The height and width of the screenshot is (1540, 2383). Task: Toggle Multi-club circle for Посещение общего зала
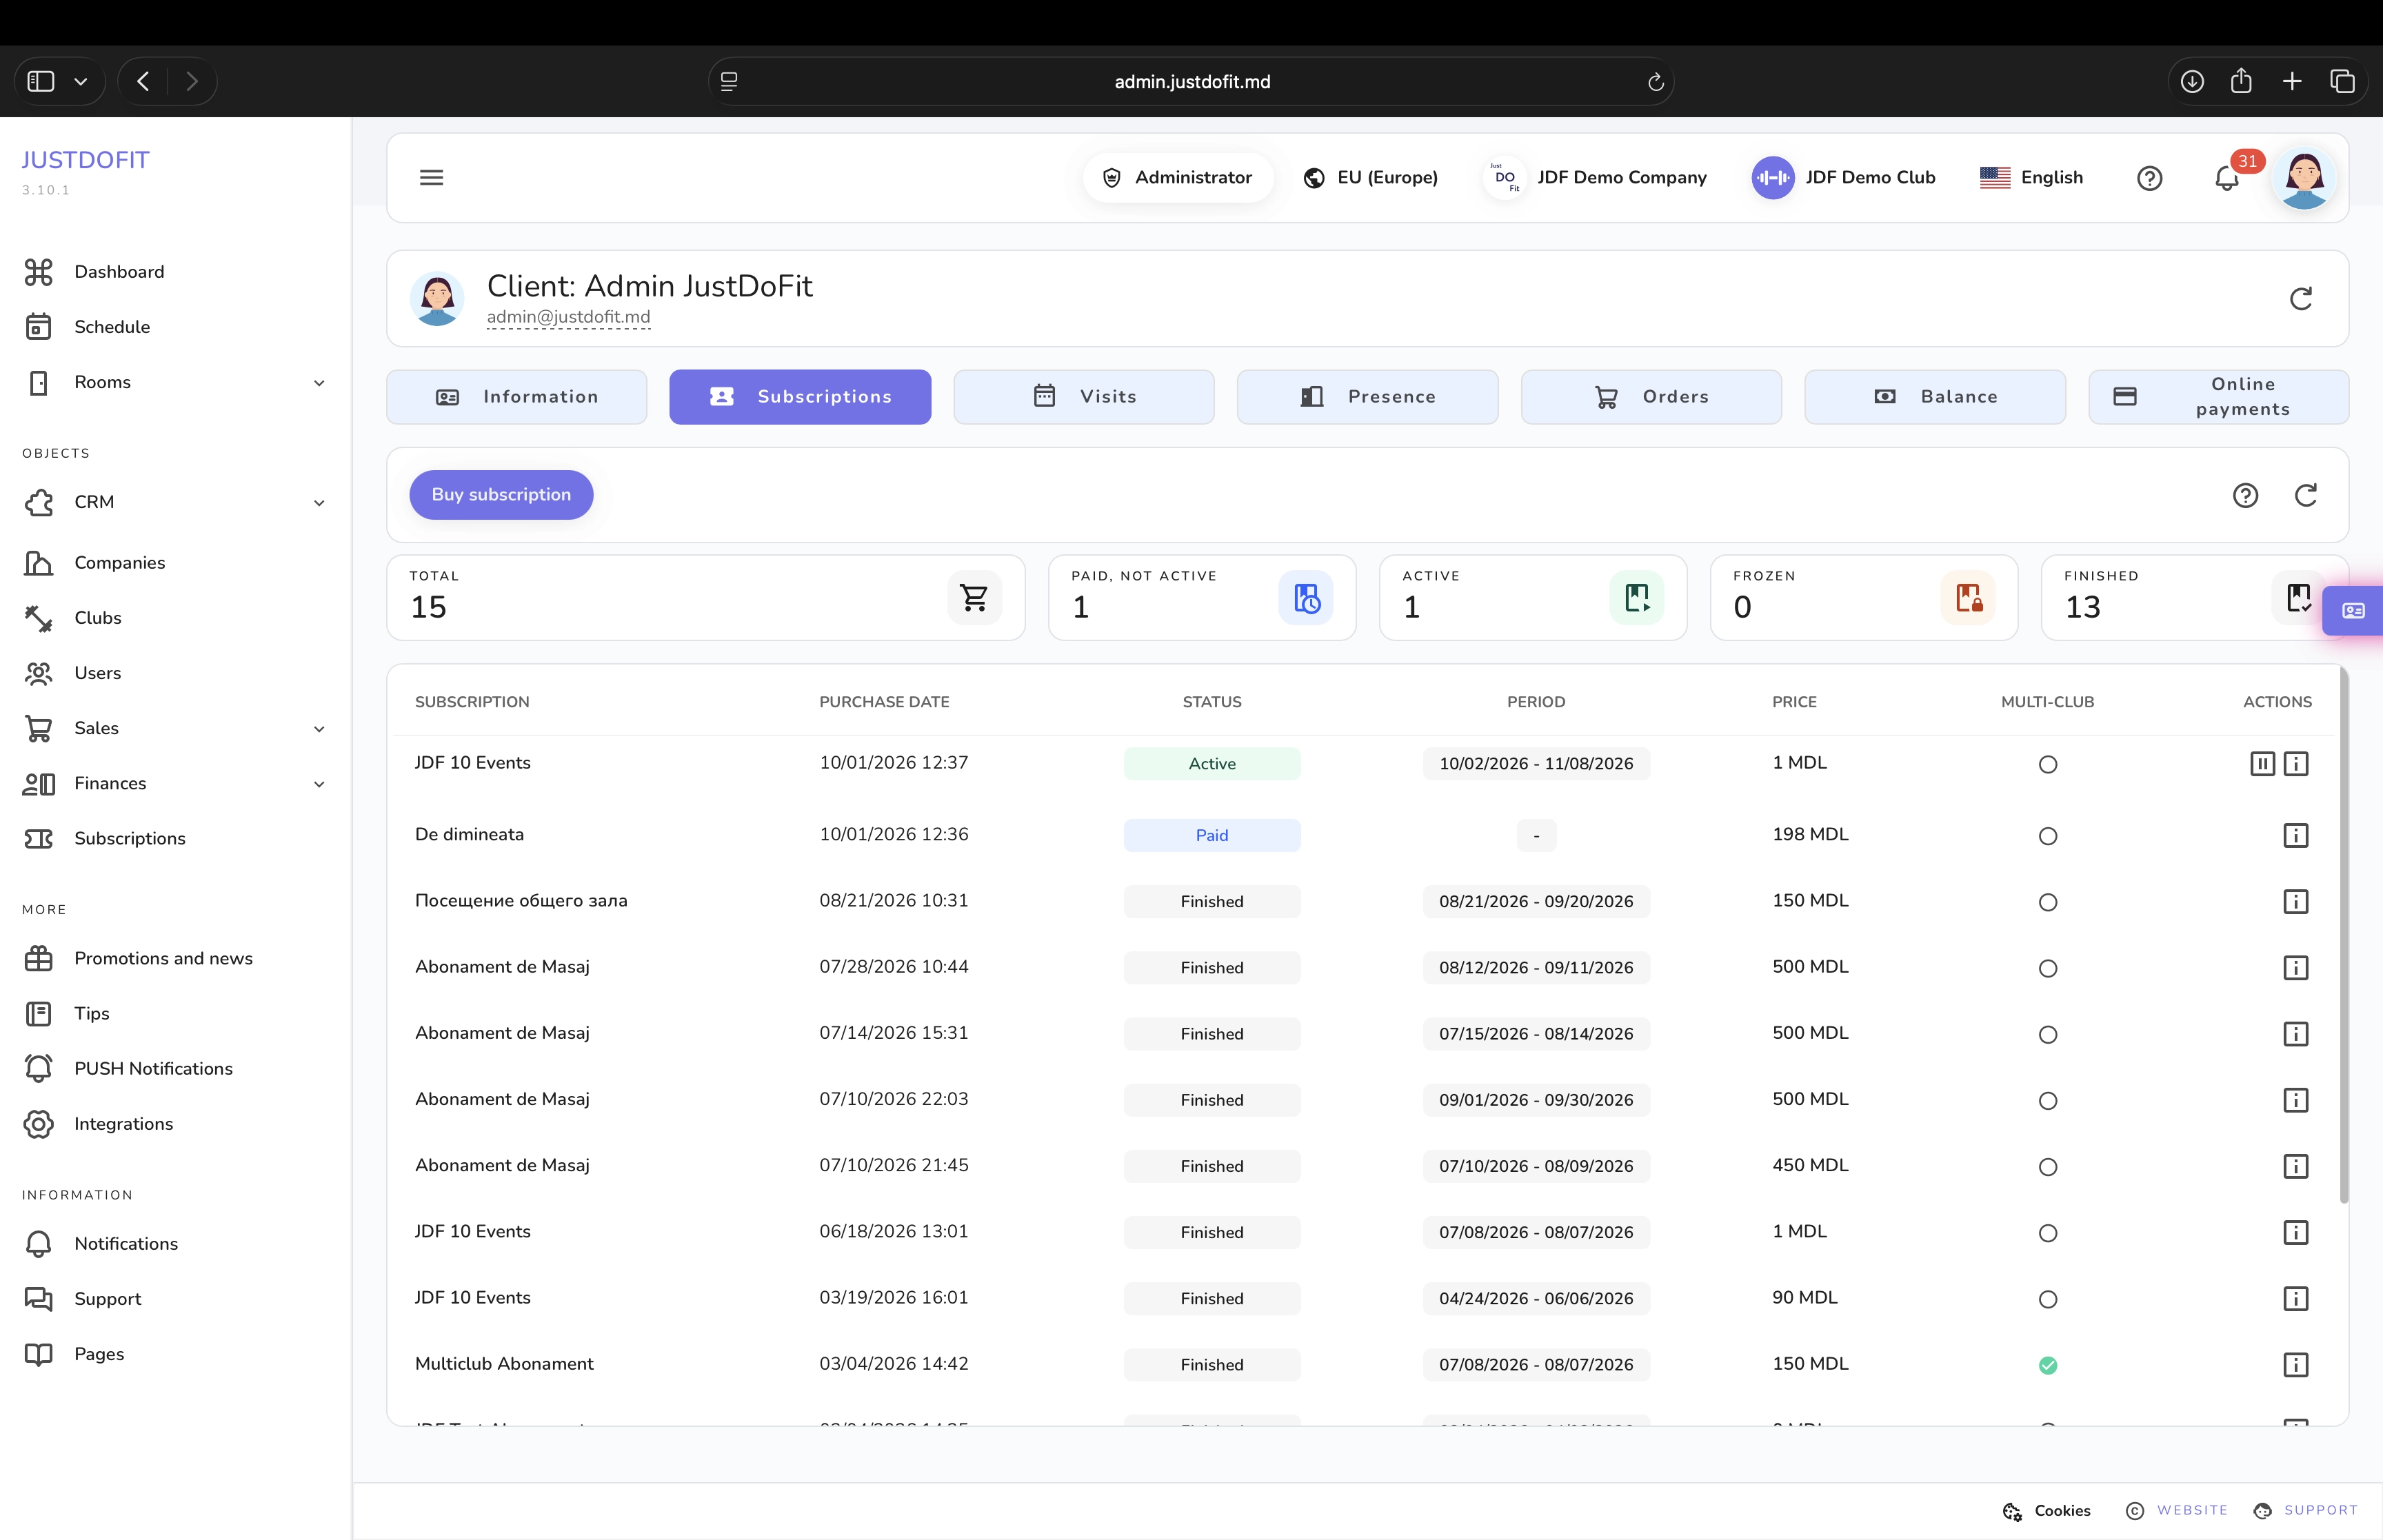click(x=2047, y=902)
